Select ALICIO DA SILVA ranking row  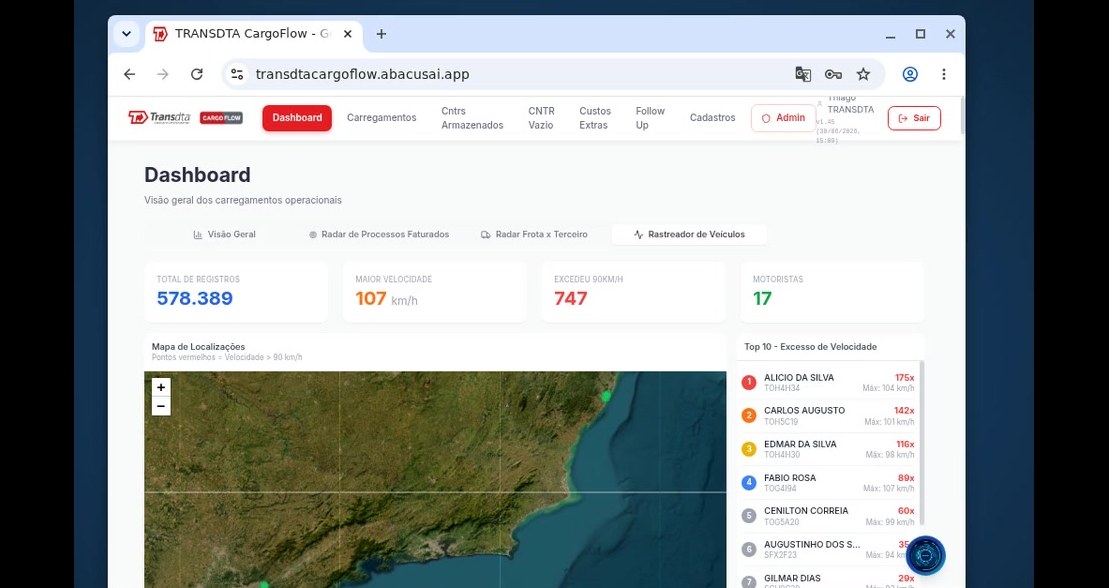828,383
